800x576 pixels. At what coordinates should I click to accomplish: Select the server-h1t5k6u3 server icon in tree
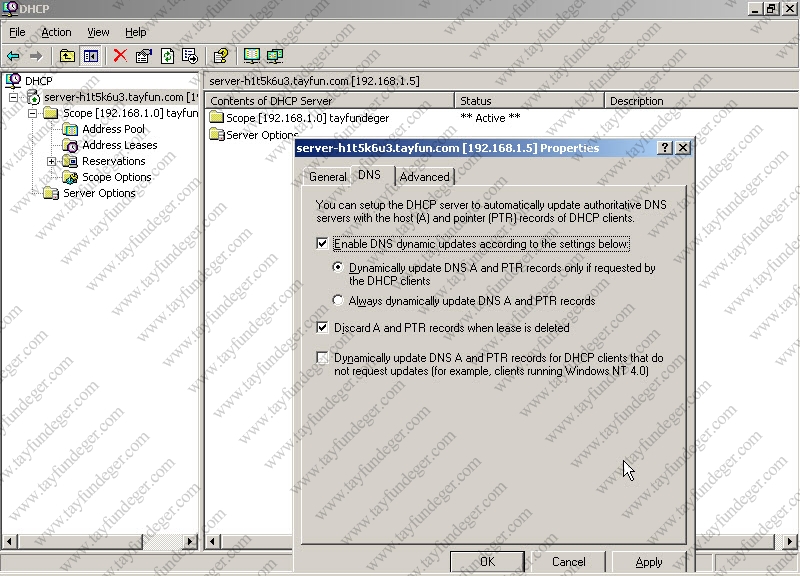pyautogui.click(x=33, y=97)
